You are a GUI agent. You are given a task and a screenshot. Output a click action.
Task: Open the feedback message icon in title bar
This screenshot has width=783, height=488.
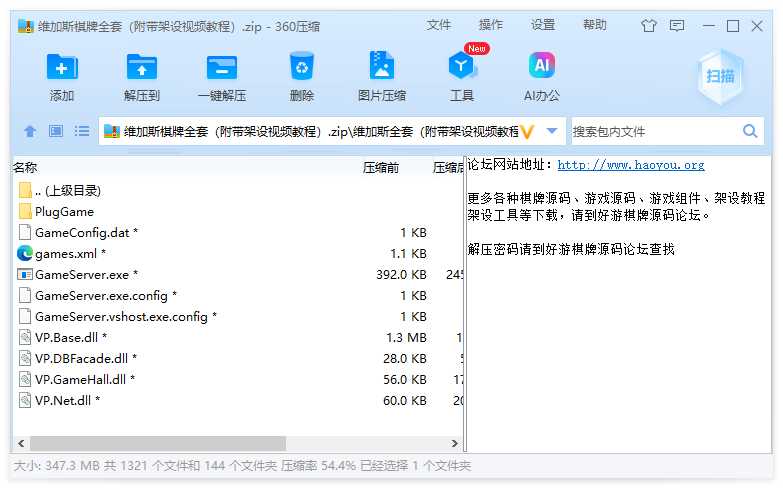pyautogui.click(x=677, y=25)
